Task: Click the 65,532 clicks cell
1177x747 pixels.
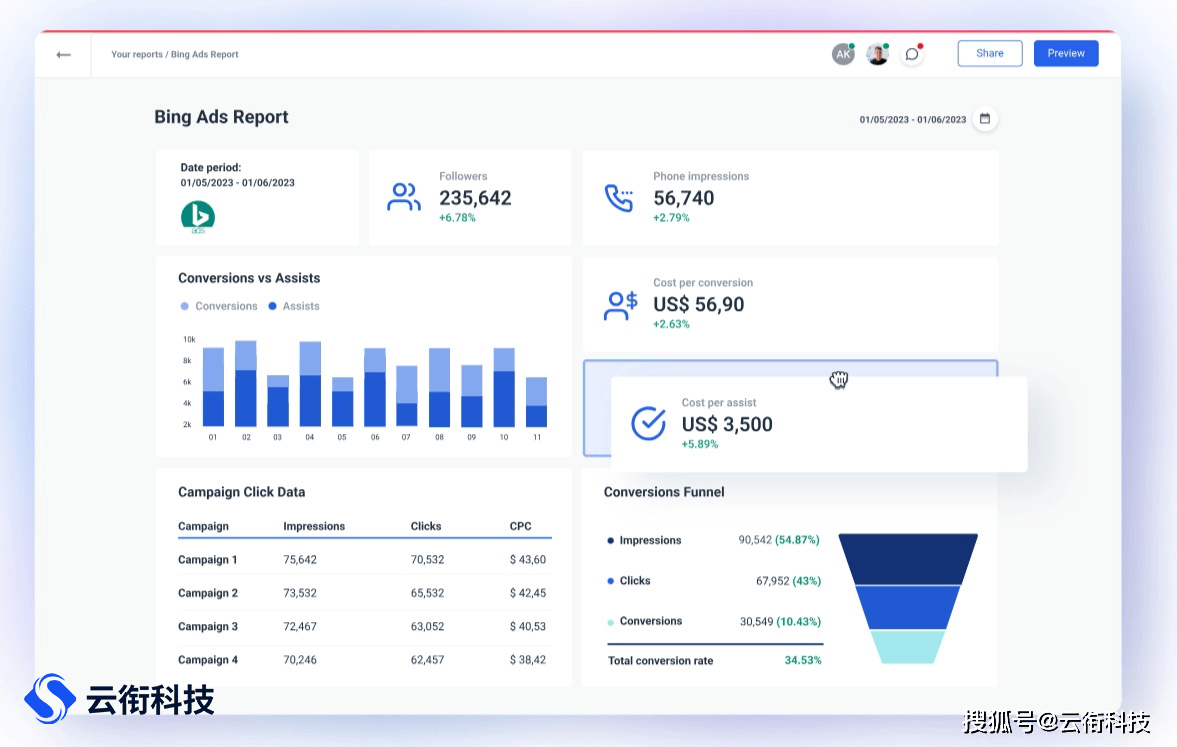Action: 427,593
